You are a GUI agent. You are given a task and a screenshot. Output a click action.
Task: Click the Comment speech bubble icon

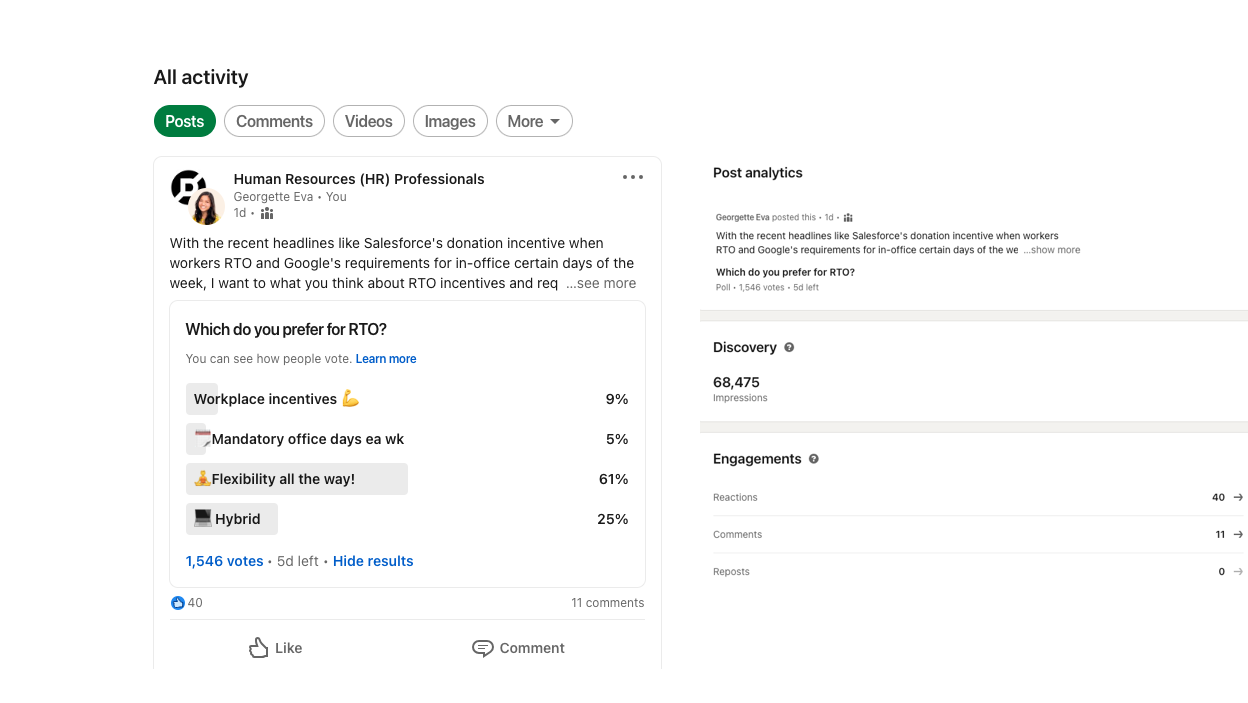(483, 648)
